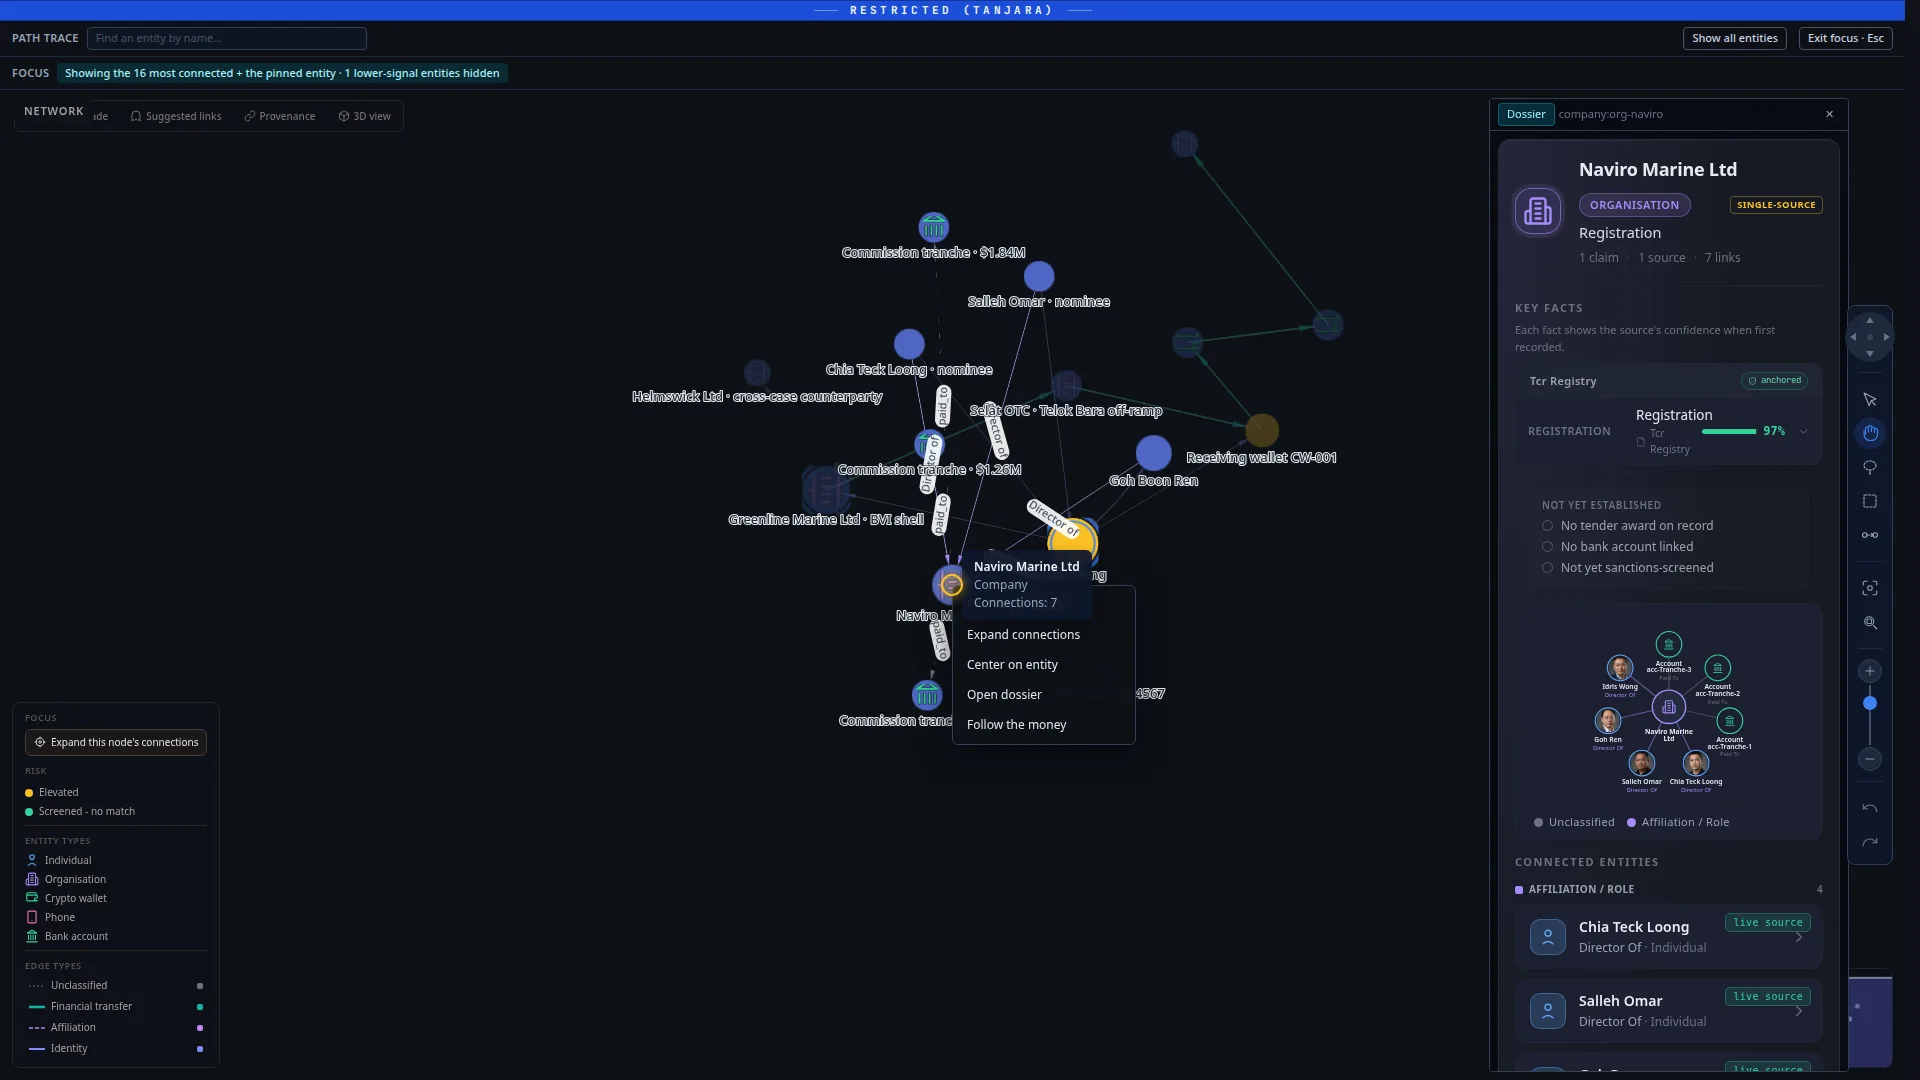Switch to the Provenance tab
The width and height of the screenshot is (1920, 1080).
pos(280,117)
